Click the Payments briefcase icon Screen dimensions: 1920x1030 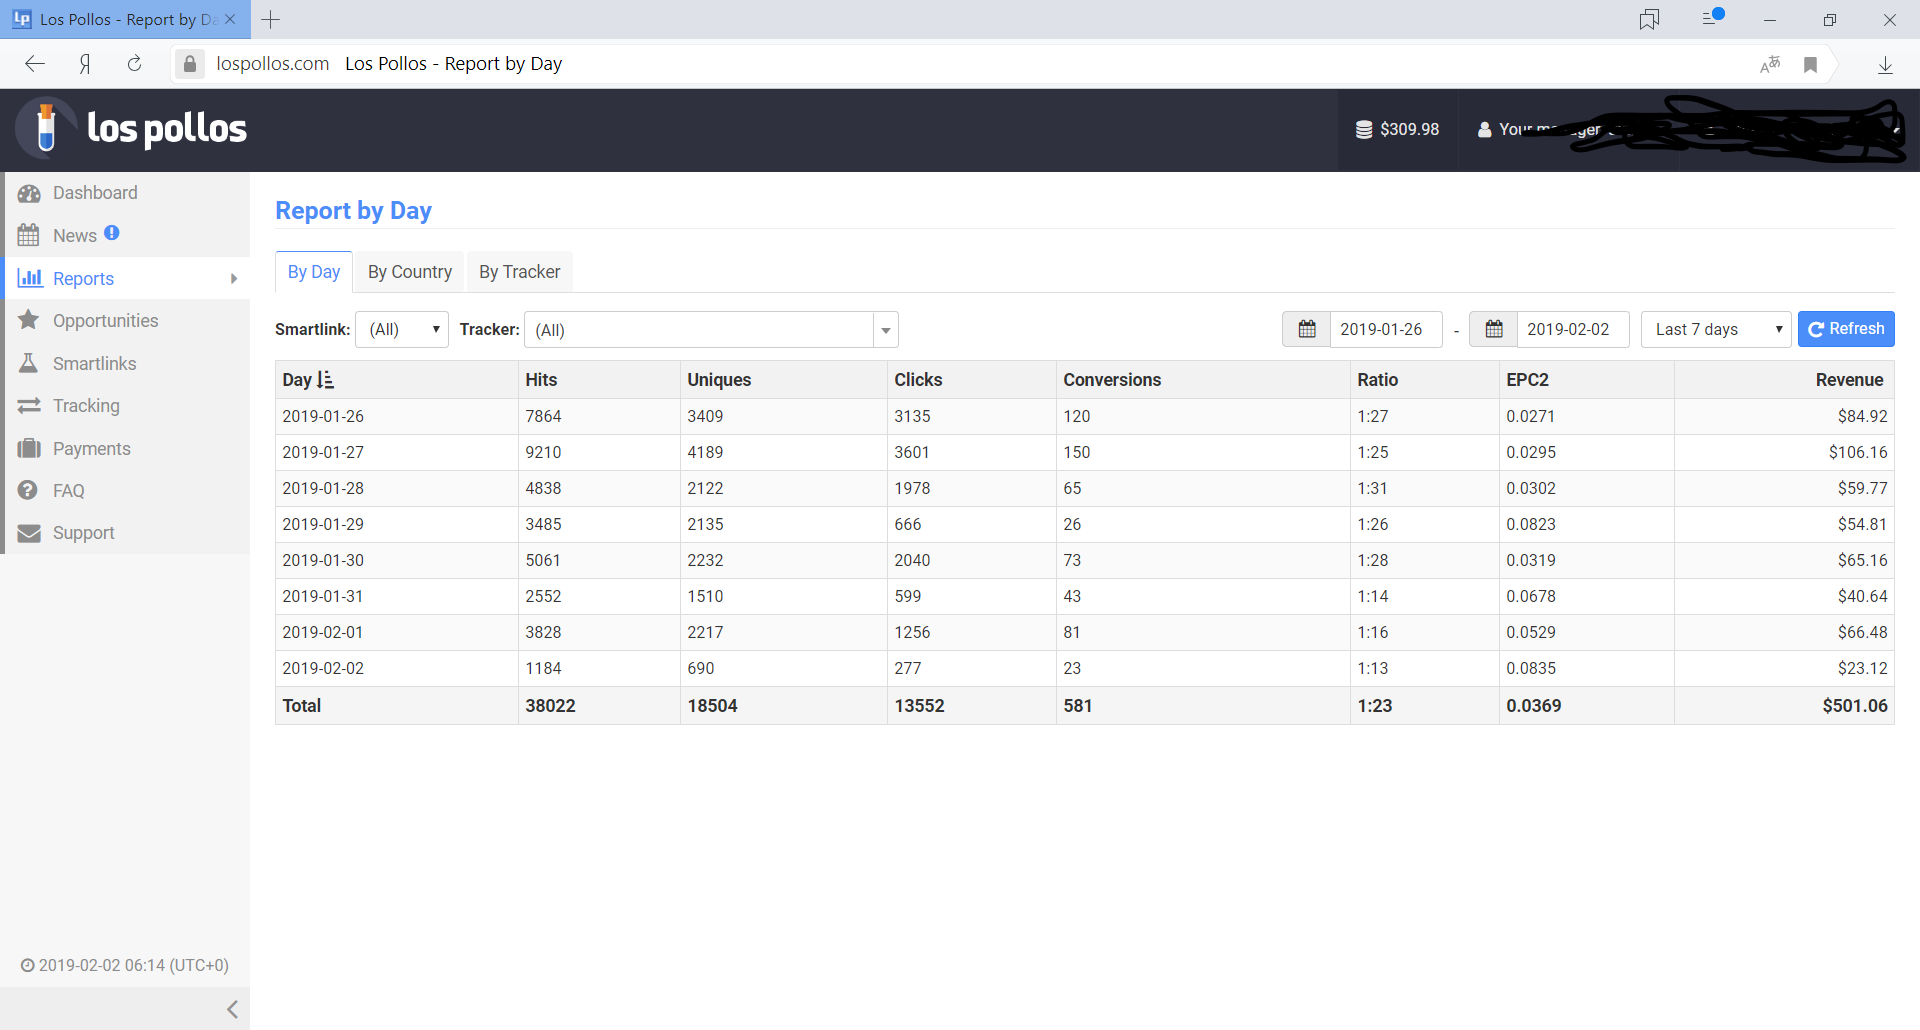(x=29, y=448)
